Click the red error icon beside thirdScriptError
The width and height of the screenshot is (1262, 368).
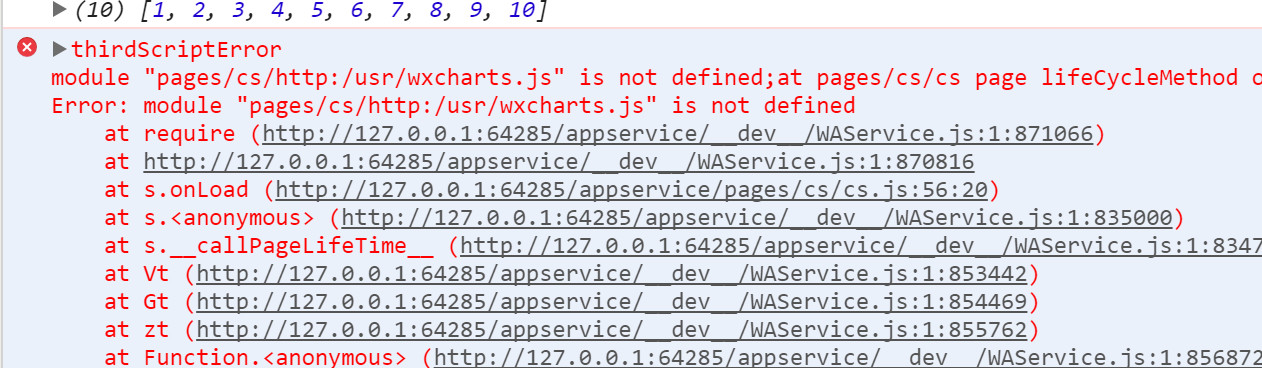[27, 48]
